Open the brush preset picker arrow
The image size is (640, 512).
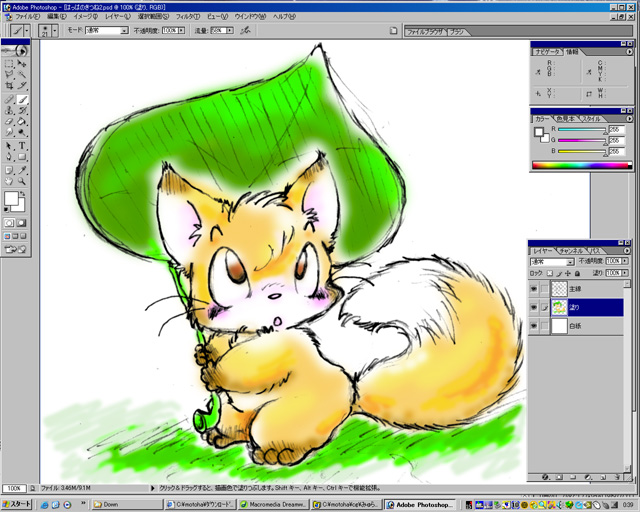55,31
